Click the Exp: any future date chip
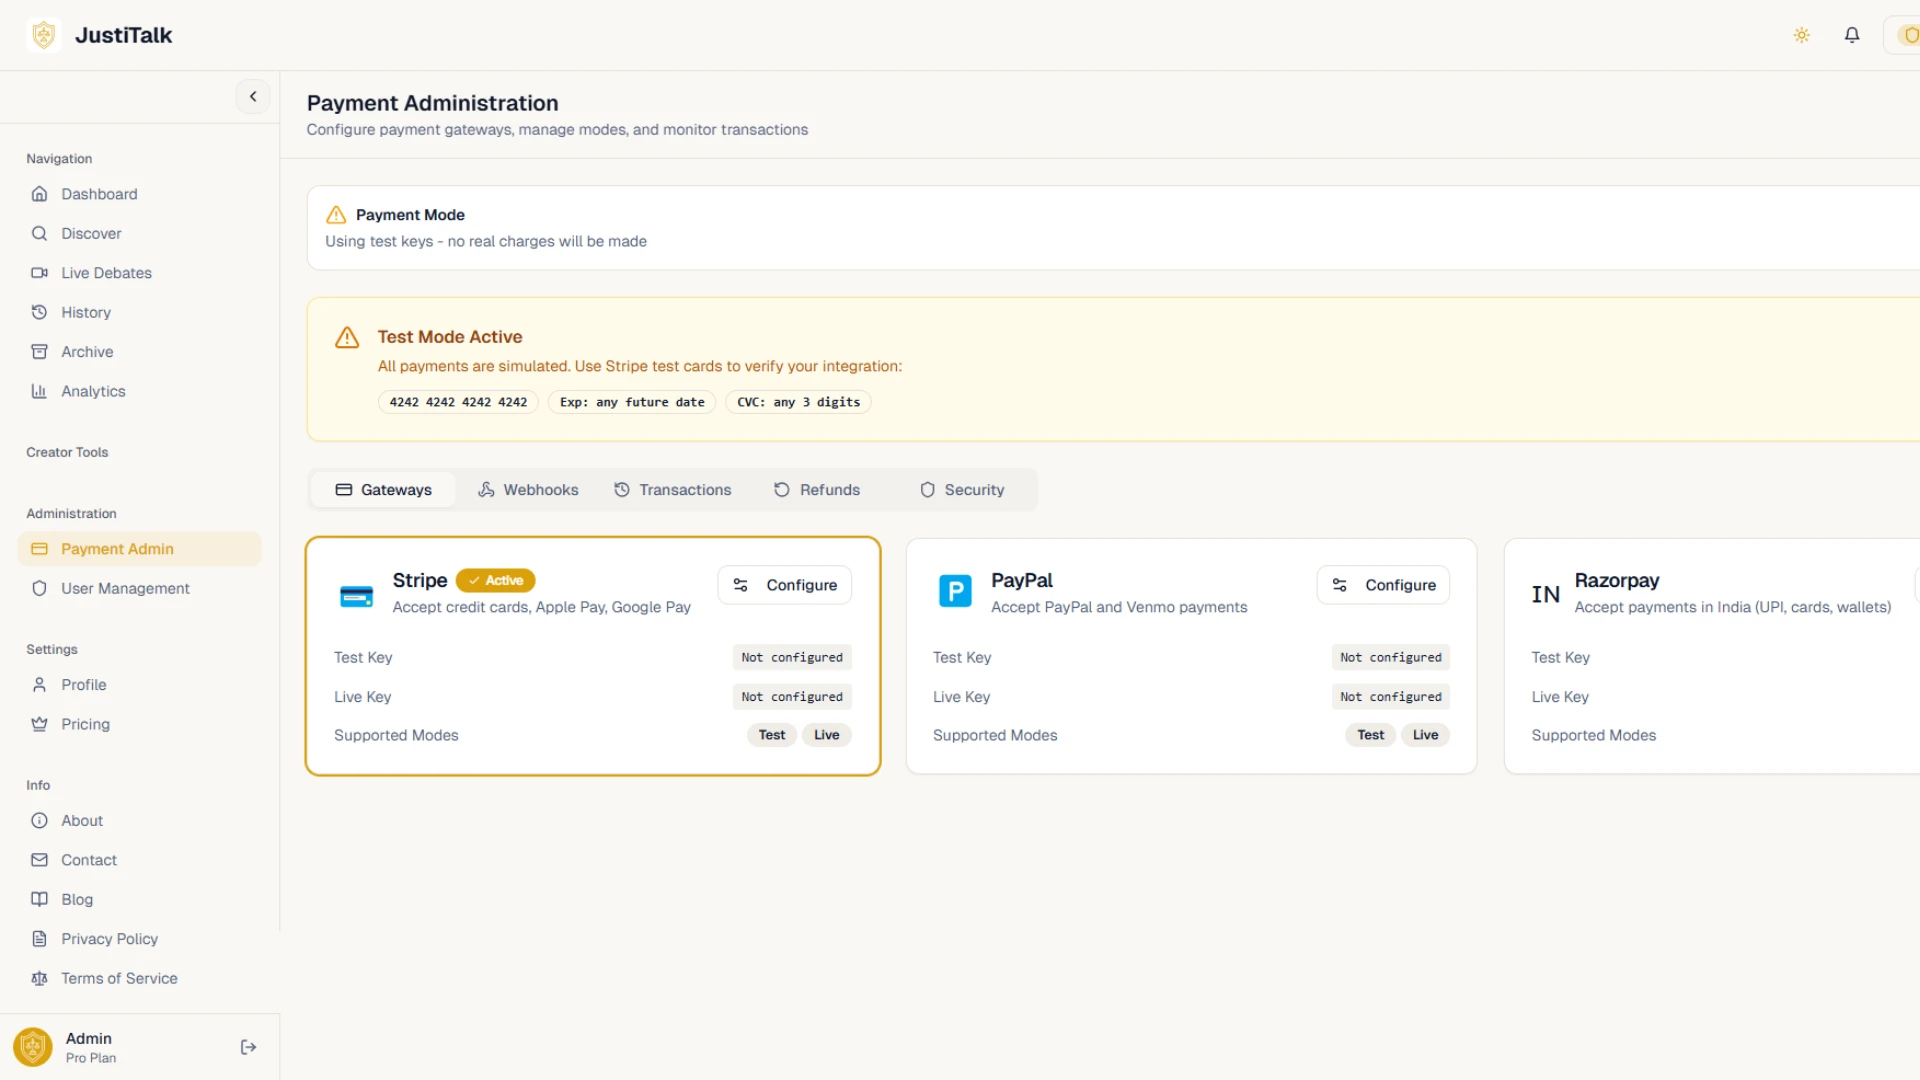The height and width of the screenshot is (1080, 1920). pyautogui.click(x=632, y=402)
